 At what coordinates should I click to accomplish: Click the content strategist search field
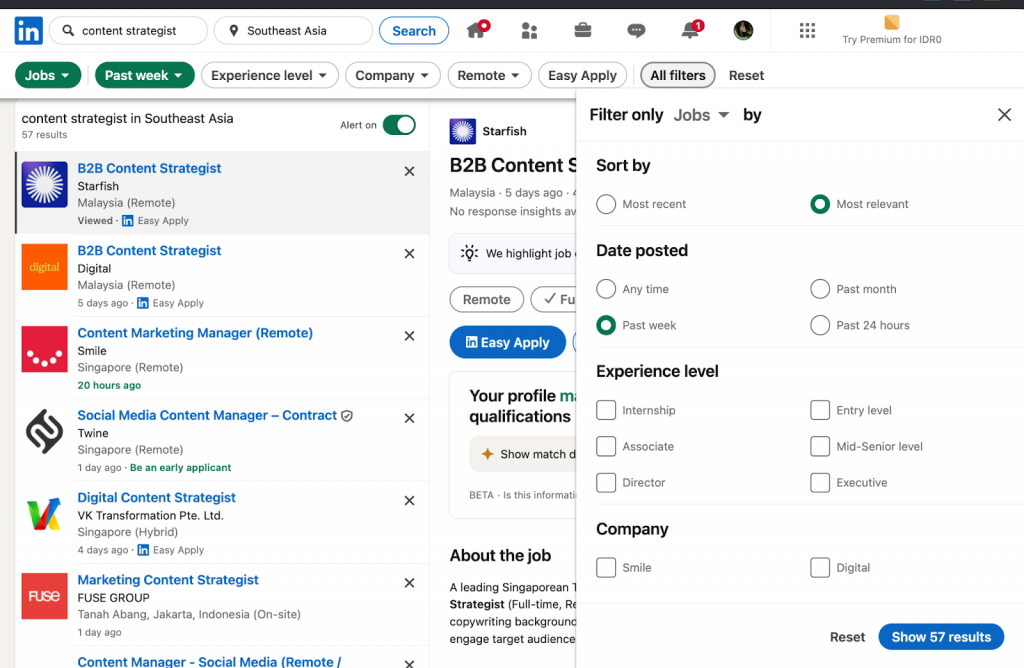tap(140, 31)
